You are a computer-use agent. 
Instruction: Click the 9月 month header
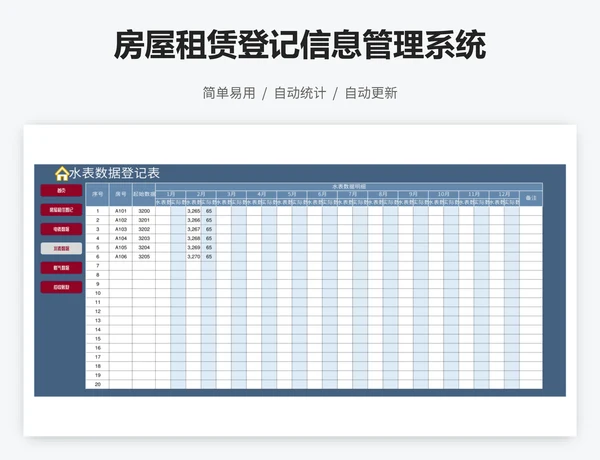click(413, 194)
